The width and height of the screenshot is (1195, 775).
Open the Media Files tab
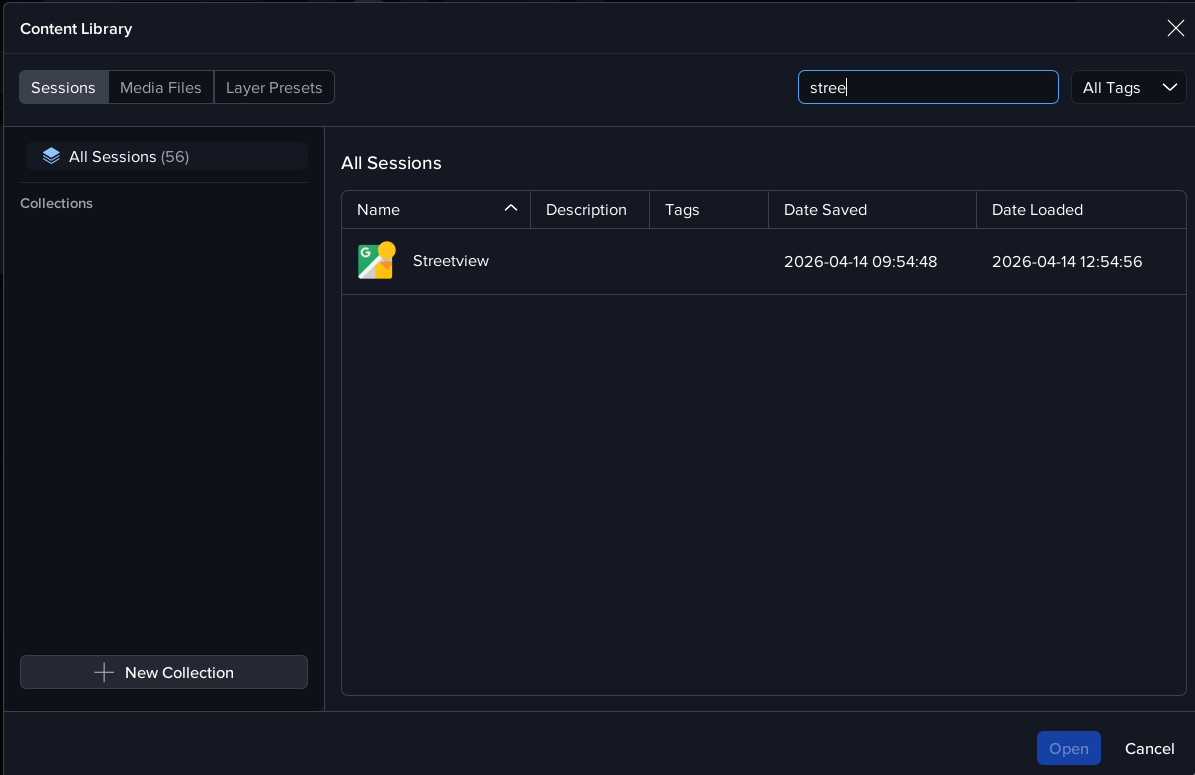pyautogui.click(x=160, y=87)
